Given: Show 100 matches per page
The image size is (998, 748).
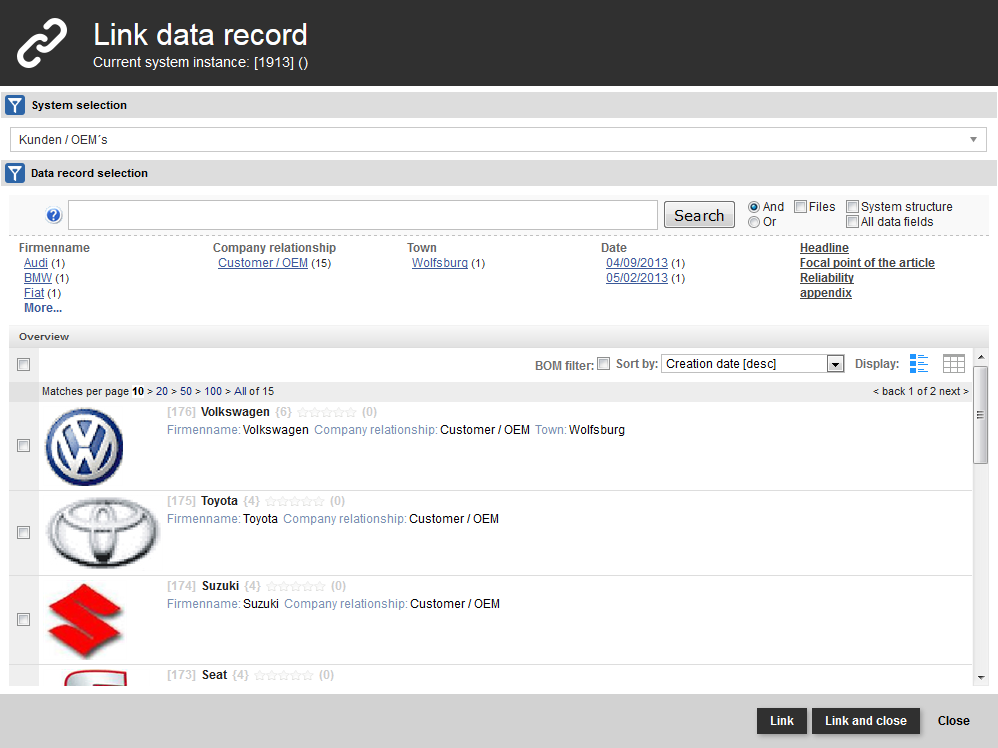Looking at the screenshot, I should tap(213, 392).
